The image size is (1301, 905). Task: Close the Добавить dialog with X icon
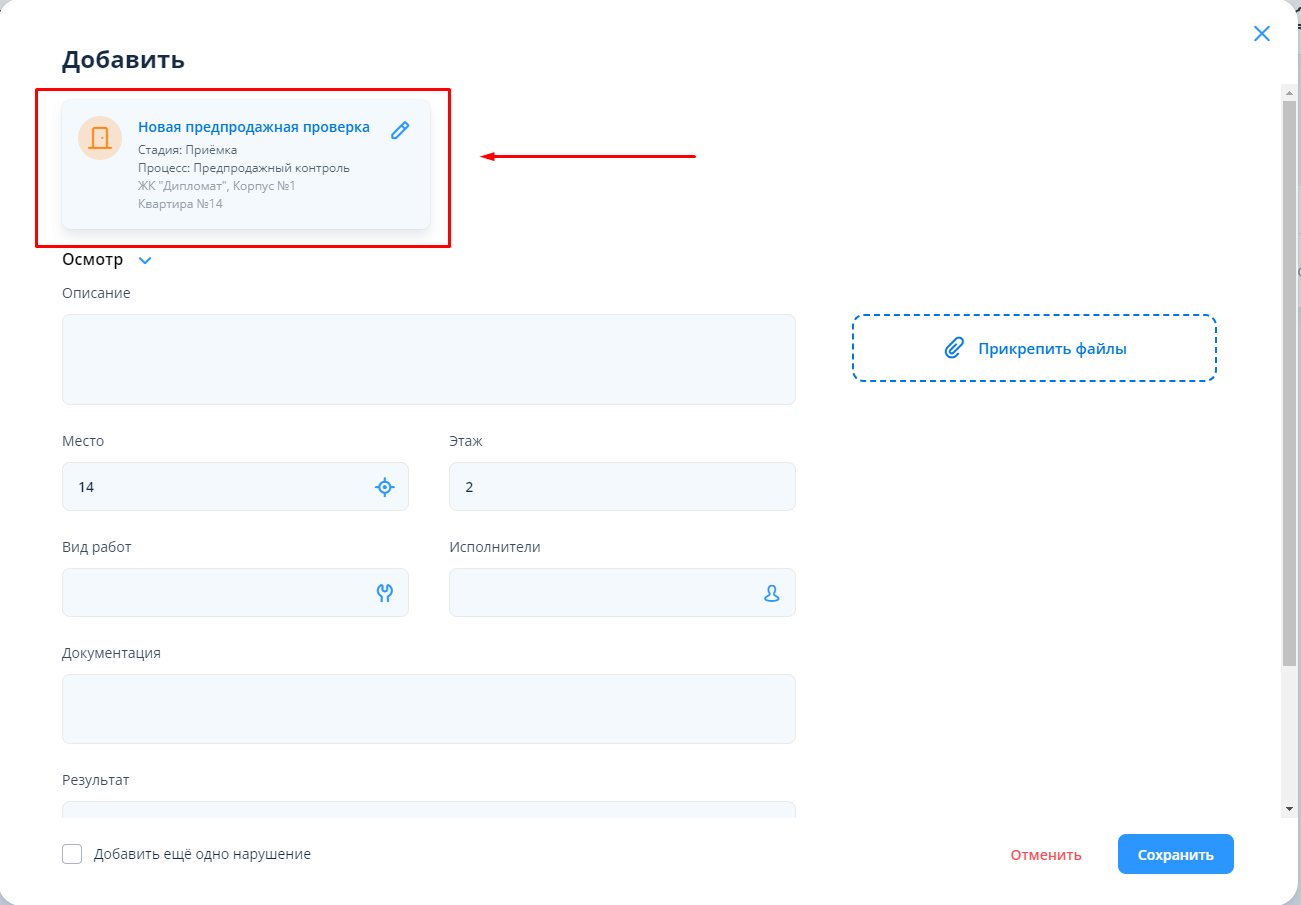1262,34
